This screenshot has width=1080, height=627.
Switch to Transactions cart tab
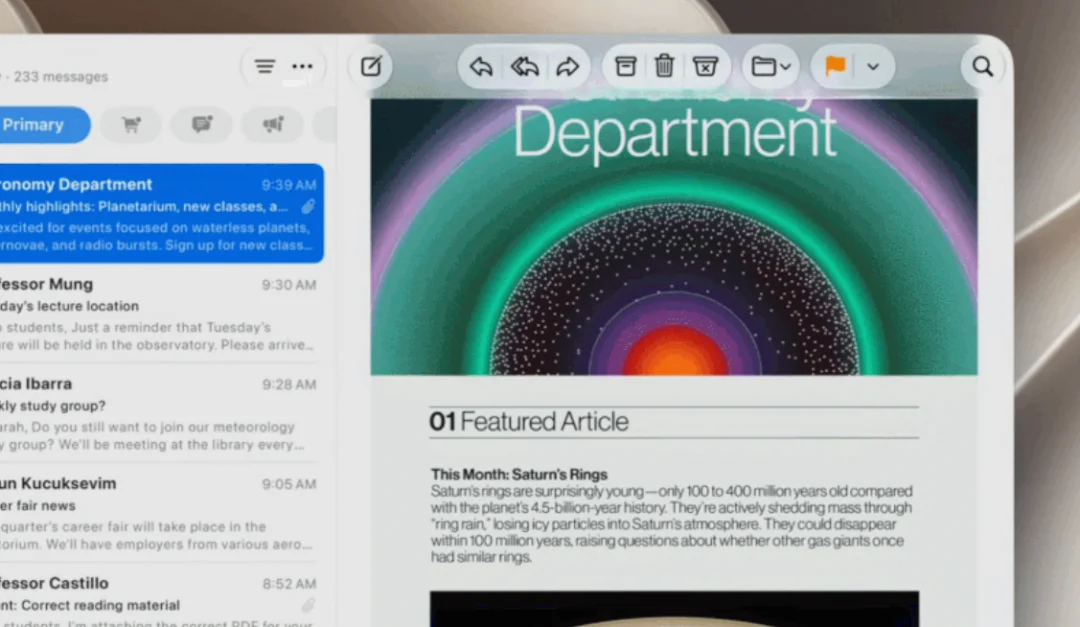point(131,125)
